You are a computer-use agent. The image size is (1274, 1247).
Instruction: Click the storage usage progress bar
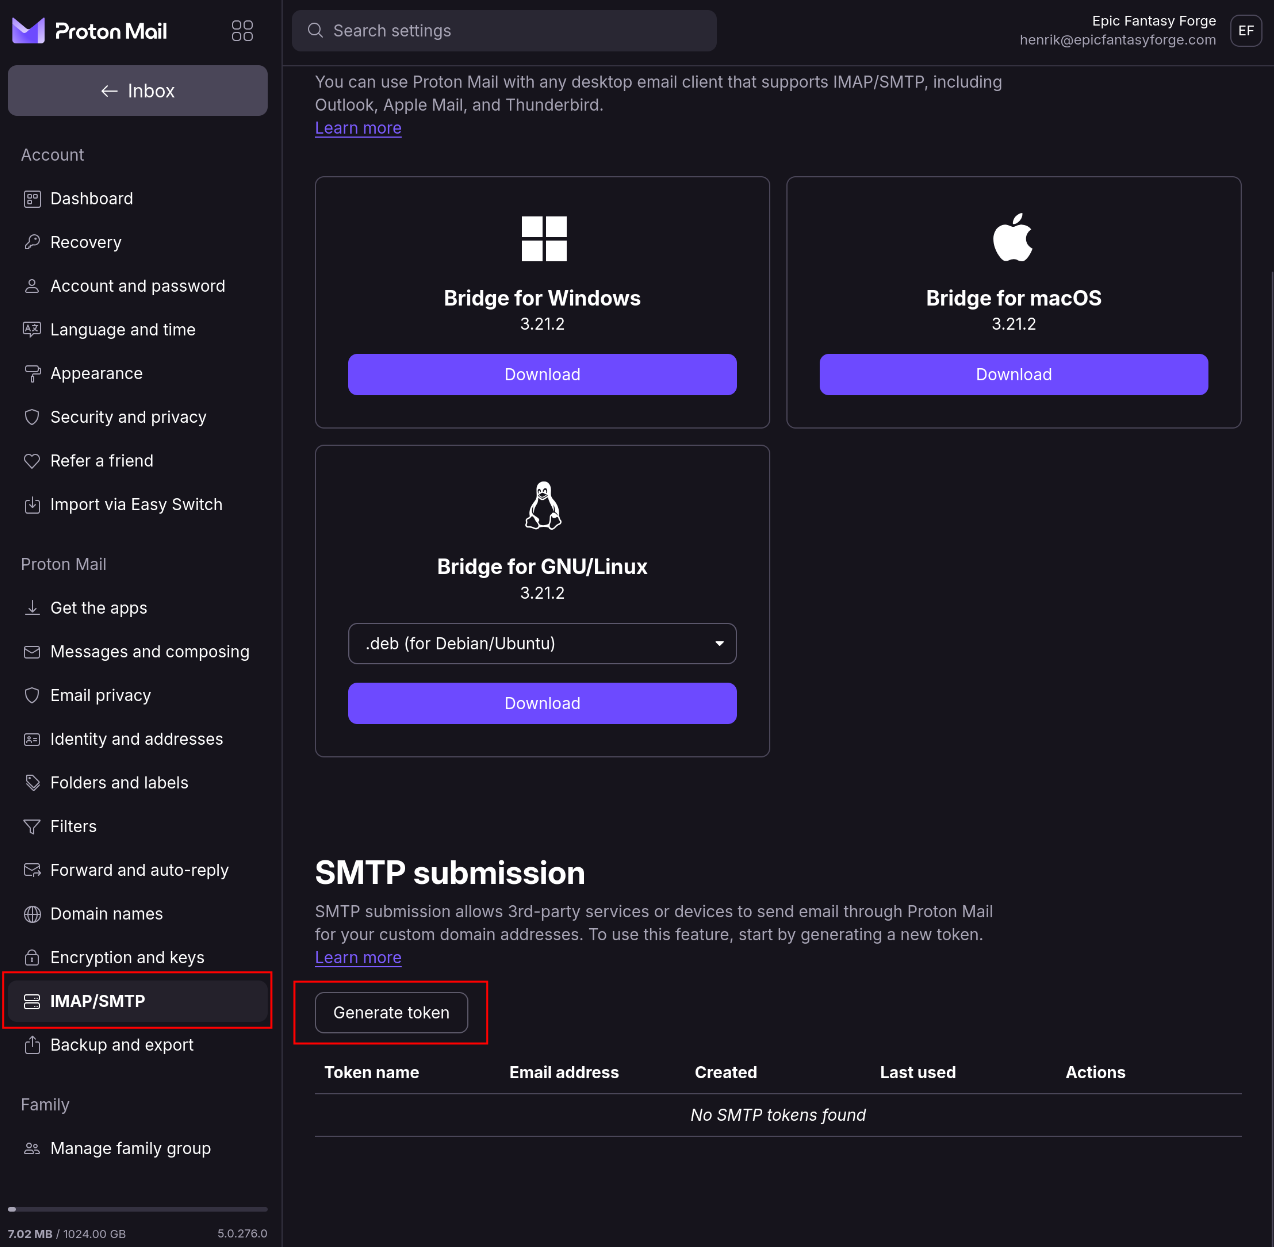pos(138,1209)
